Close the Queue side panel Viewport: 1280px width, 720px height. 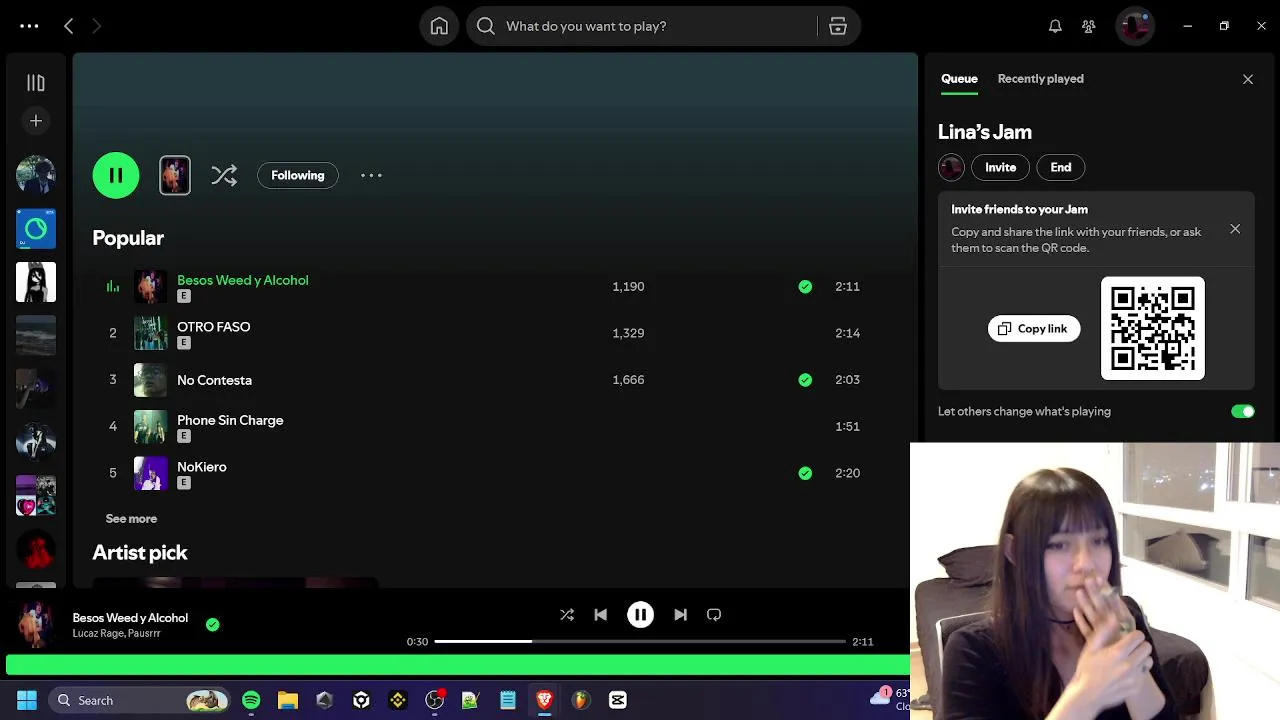(x=1248, y=79)
